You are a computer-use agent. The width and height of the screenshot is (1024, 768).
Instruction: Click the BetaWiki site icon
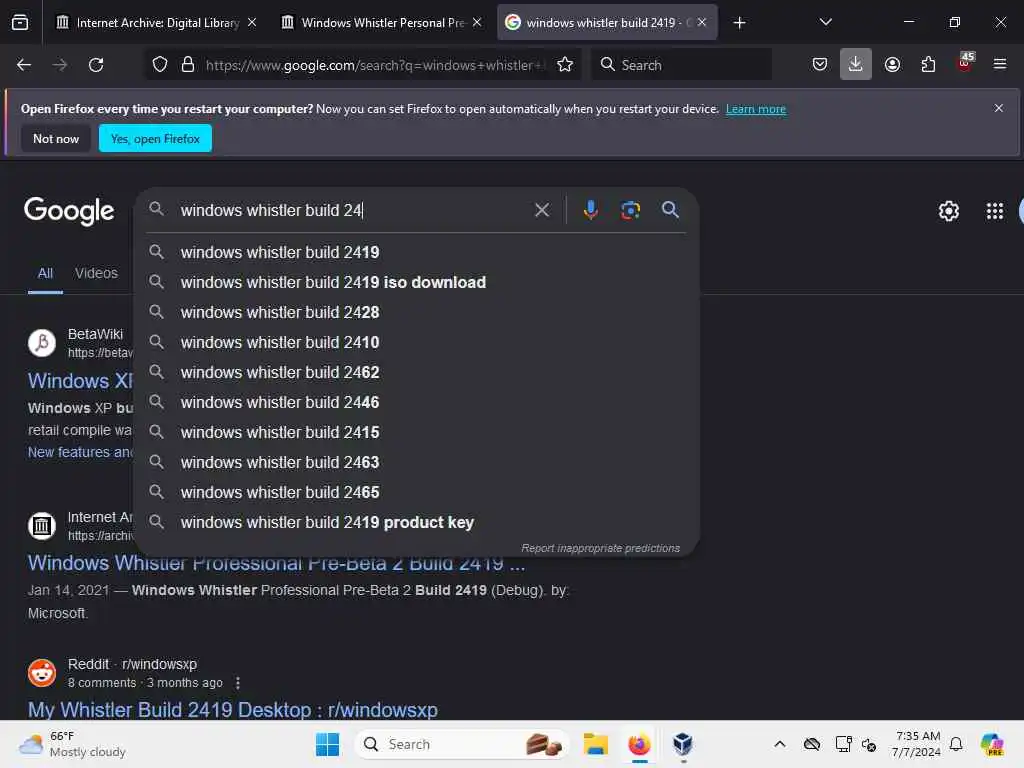click(x=42, y=342)
